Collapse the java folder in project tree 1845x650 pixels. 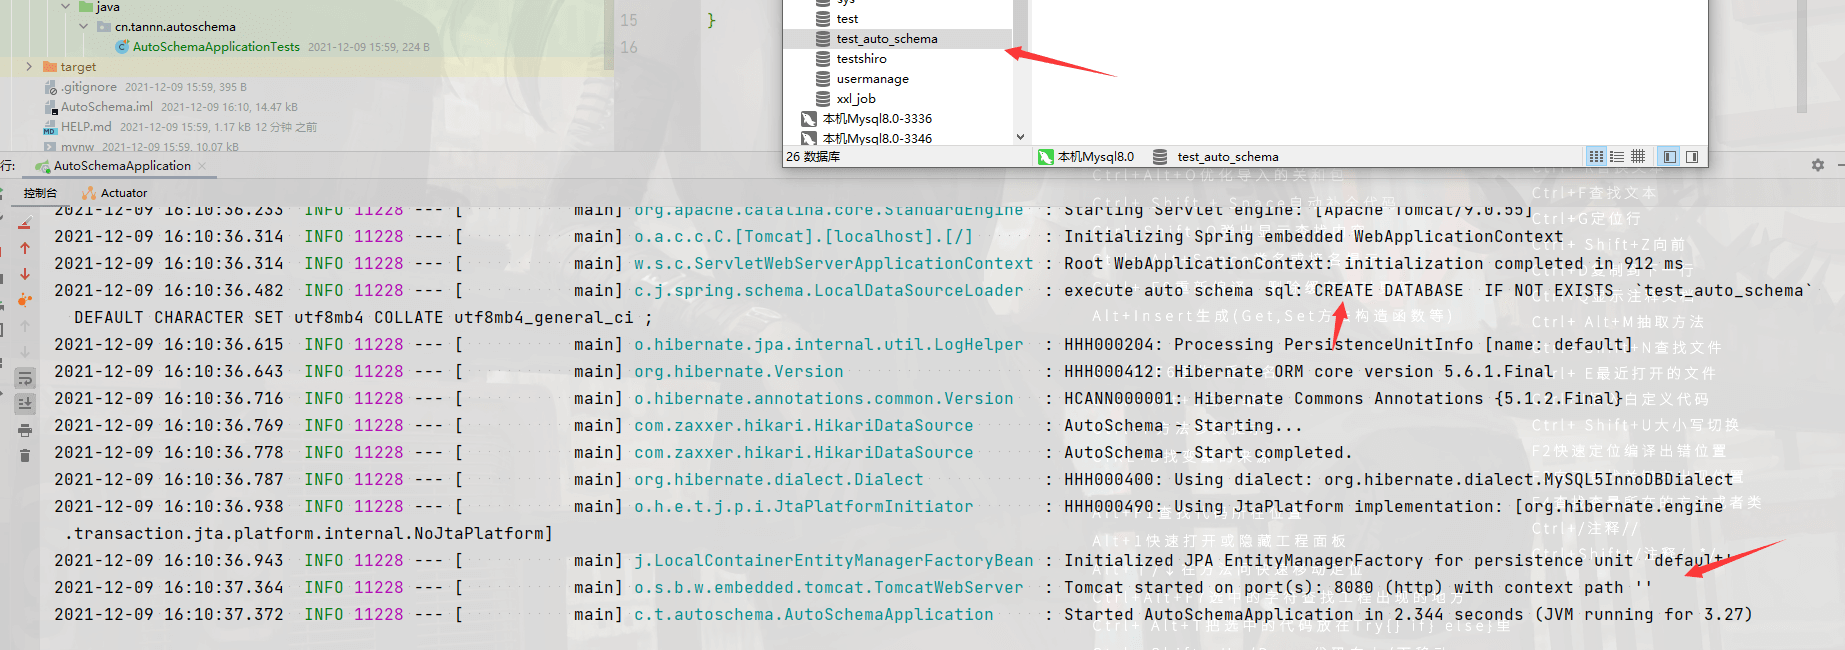click(x=66, y=6)
